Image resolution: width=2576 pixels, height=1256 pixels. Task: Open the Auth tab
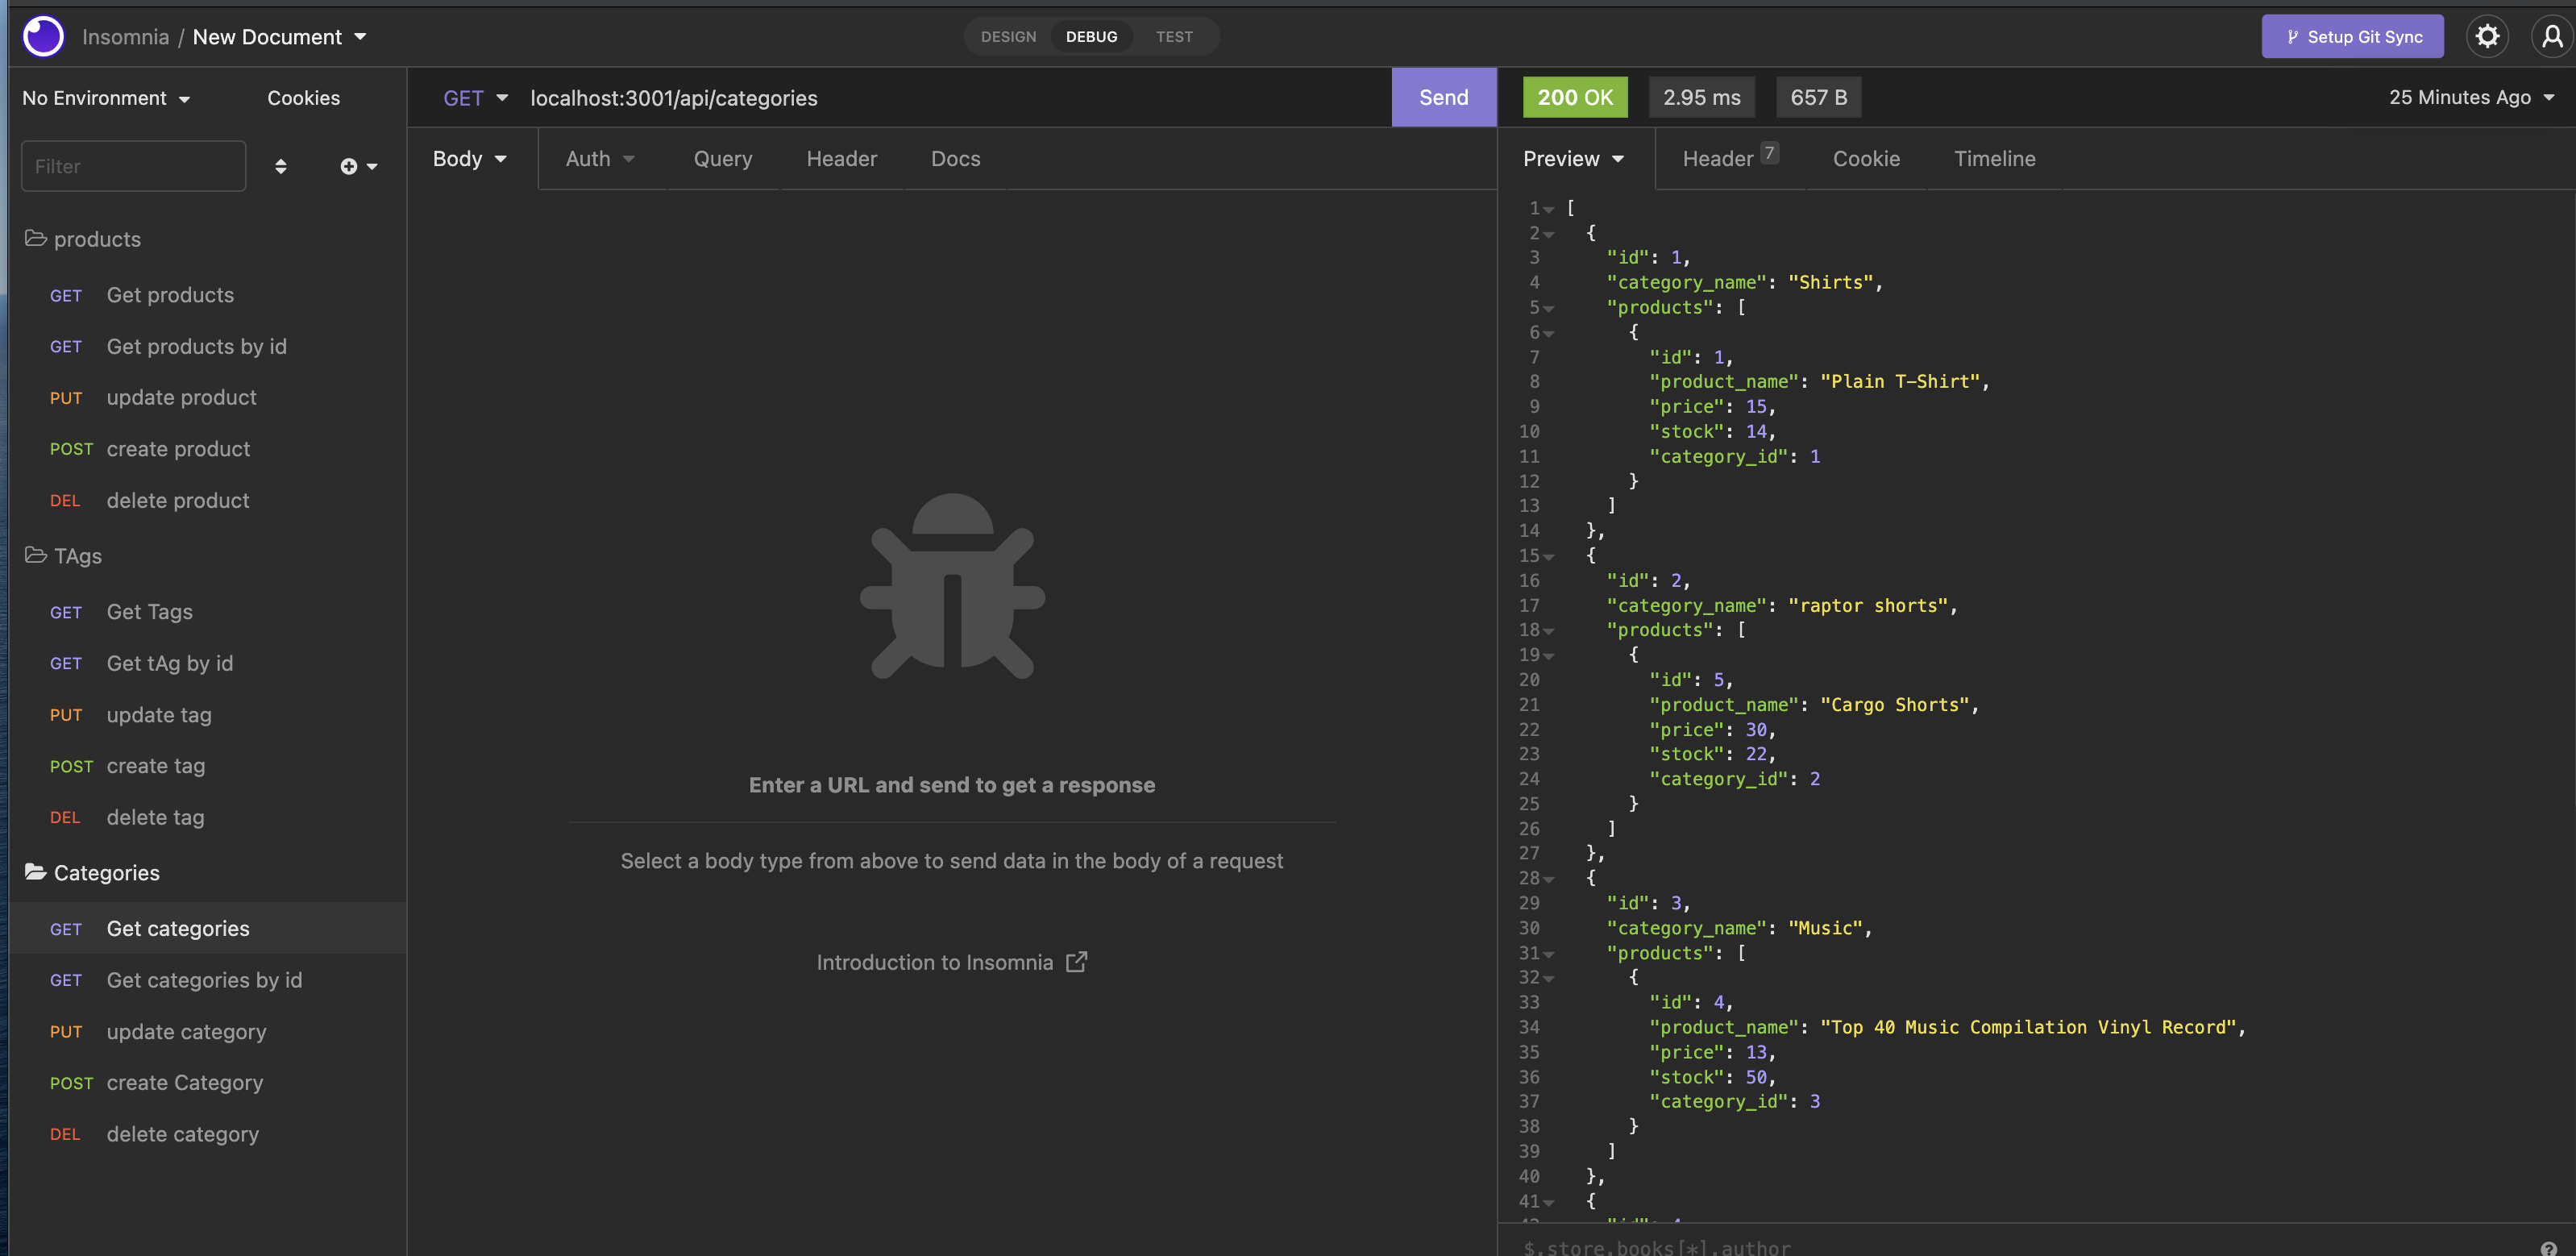pyautogui.click(x=600, y=158)
